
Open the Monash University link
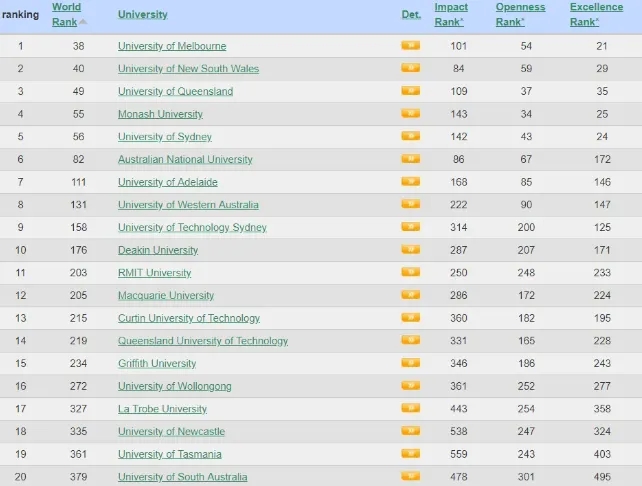[160, 114]
